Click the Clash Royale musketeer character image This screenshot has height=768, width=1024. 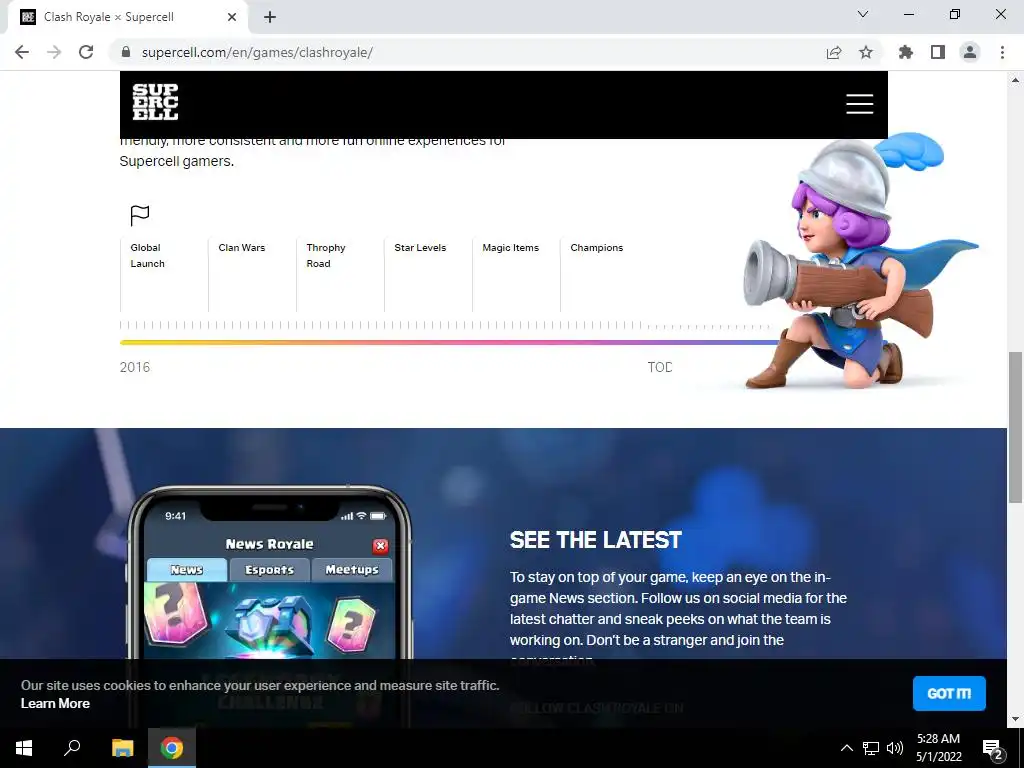pyautogui.click(x=859, y=261)
